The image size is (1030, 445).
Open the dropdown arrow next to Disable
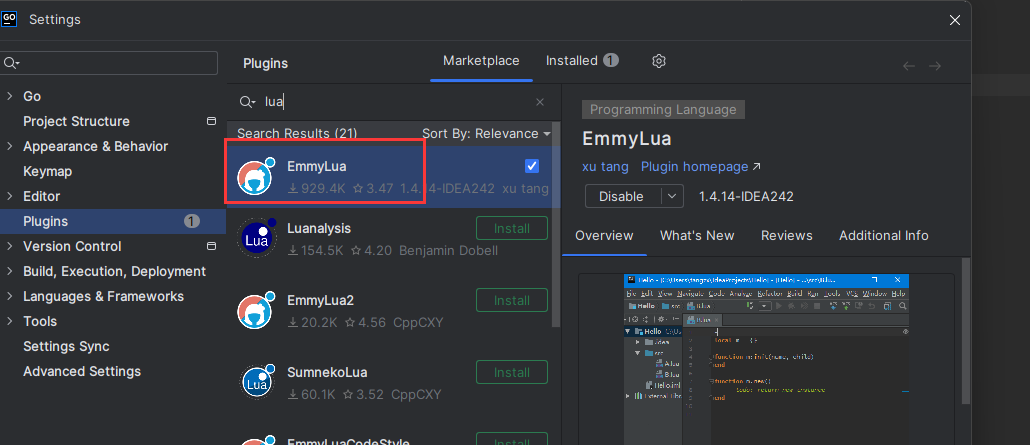[x=672, y=196]
